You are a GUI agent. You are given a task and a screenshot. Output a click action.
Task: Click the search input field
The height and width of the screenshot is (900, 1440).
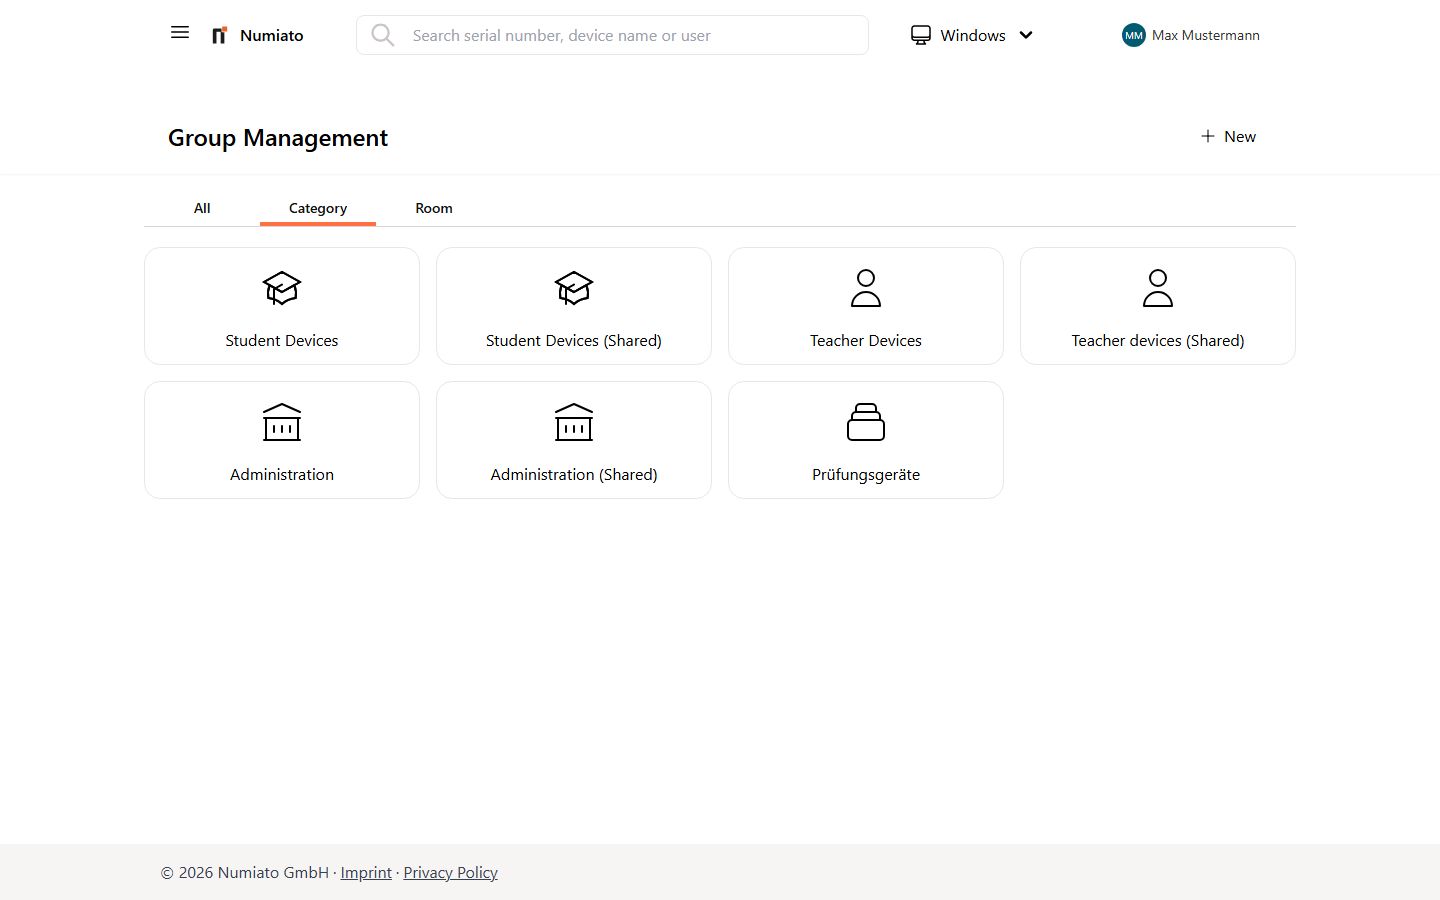tap(612, 35)
